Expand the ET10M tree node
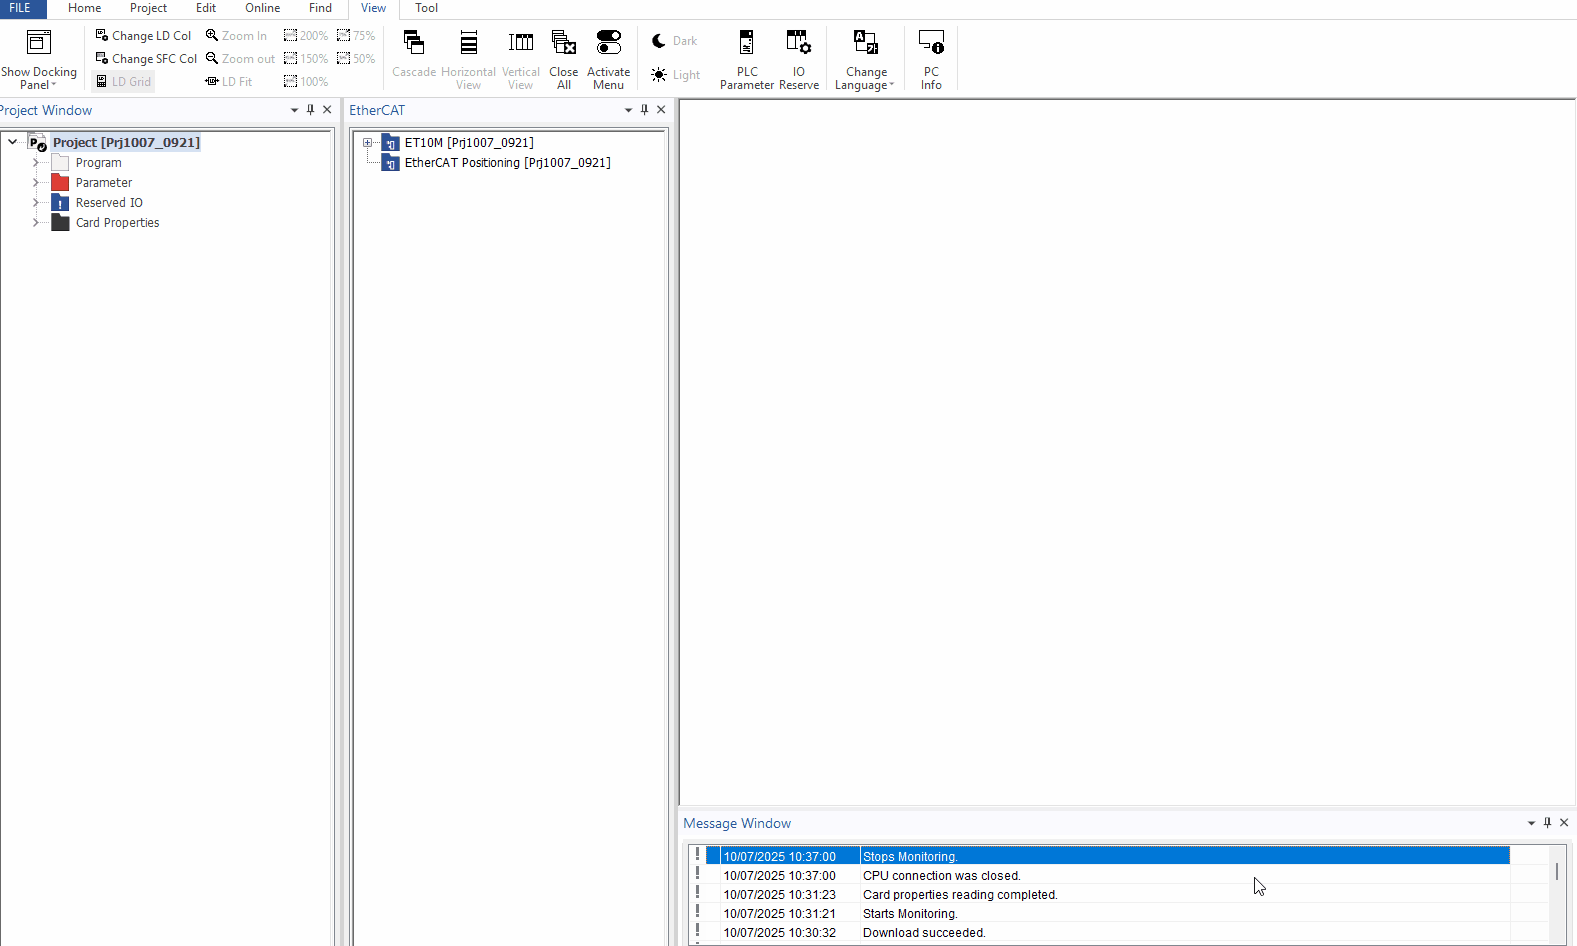The height and width of the screenshot is (946, 1577). coord(367,143)
